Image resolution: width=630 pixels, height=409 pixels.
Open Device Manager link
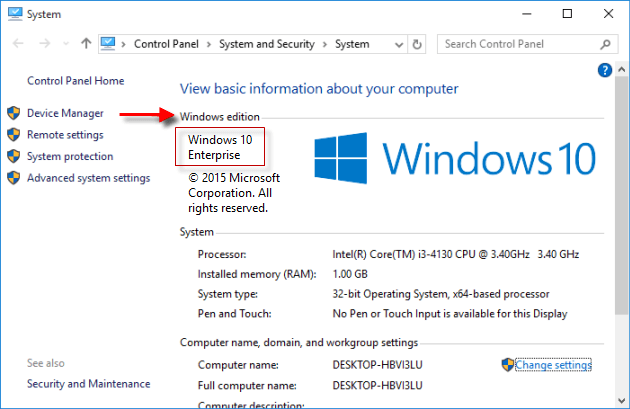tap(65, 113)
